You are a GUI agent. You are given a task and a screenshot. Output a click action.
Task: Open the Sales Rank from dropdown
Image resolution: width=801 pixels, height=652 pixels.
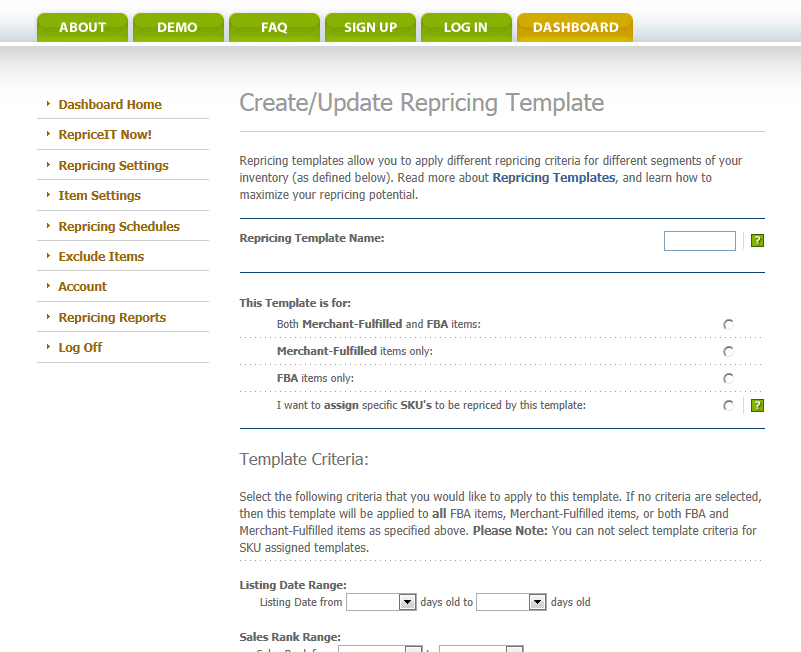(380, 649)
